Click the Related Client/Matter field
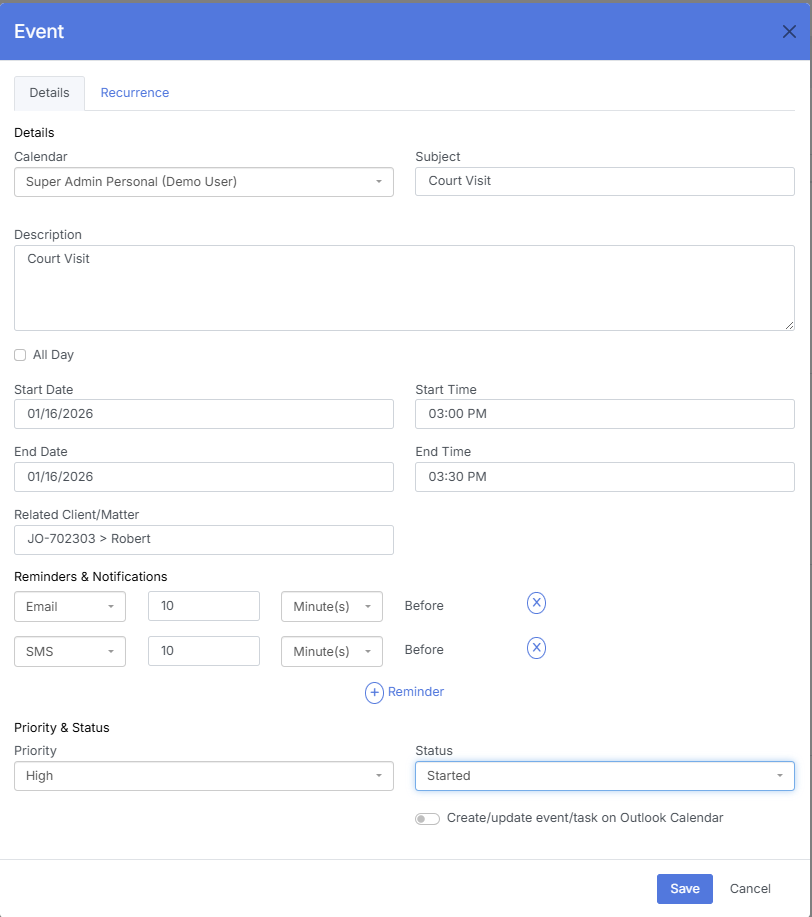This screenshot has width=812, height=917. click(204, 539)
